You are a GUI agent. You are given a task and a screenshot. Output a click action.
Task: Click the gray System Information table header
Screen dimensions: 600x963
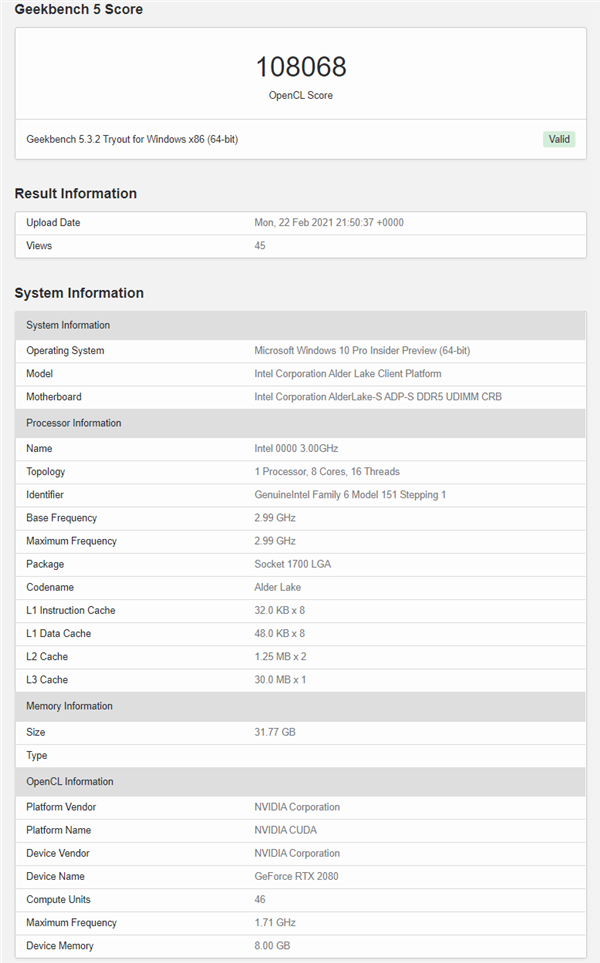coord(300,326)
